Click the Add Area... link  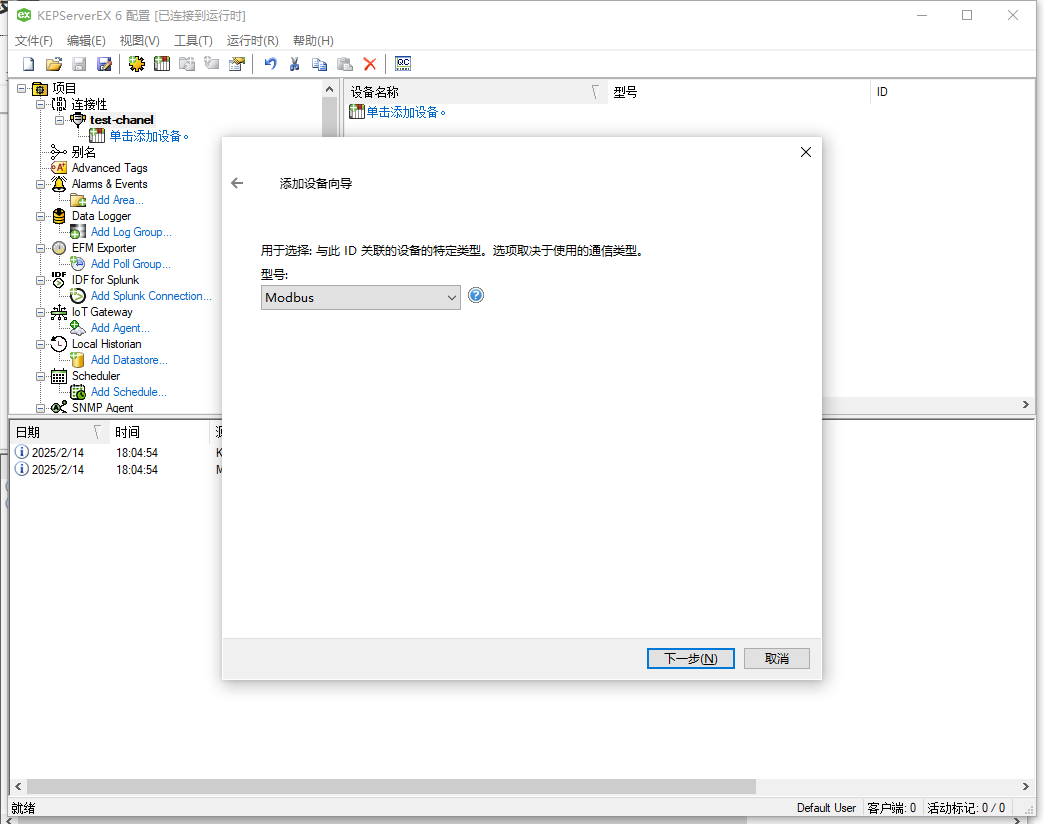117,200
